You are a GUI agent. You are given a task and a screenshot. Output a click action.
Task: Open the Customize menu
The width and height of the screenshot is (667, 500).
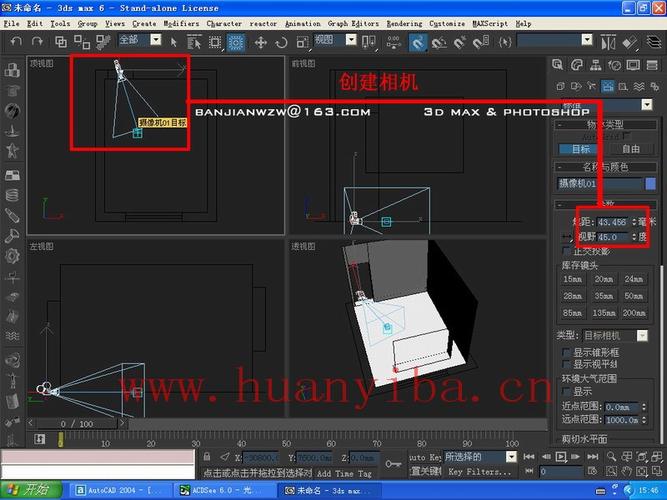click(447, 23)
